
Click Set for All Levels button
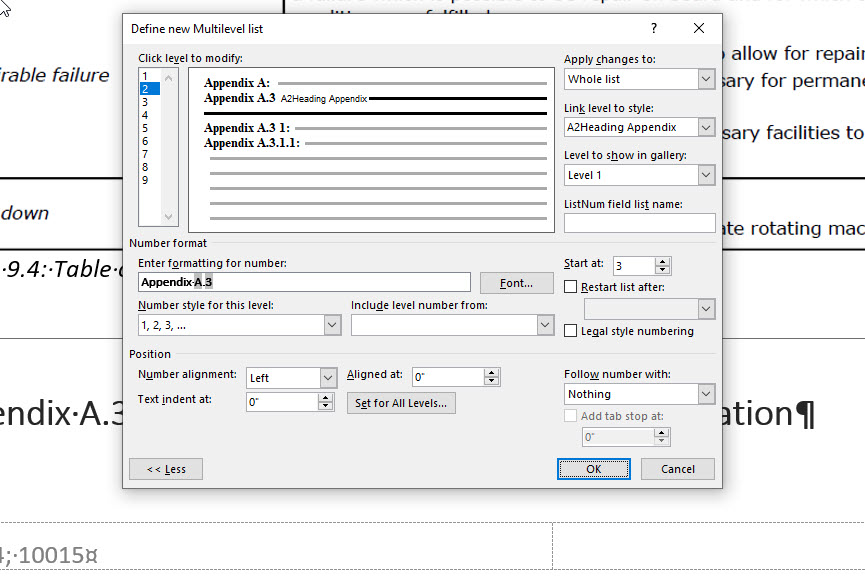click(401, 403)
